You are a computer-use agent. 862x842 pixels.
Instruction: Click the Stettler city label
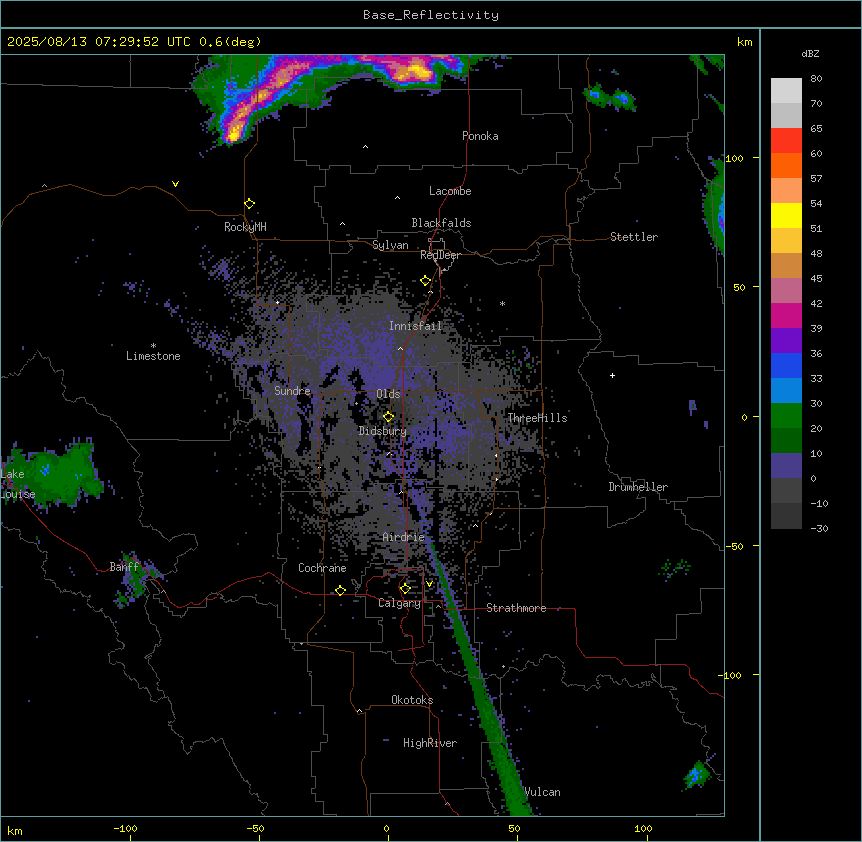(x=634, y=237)
